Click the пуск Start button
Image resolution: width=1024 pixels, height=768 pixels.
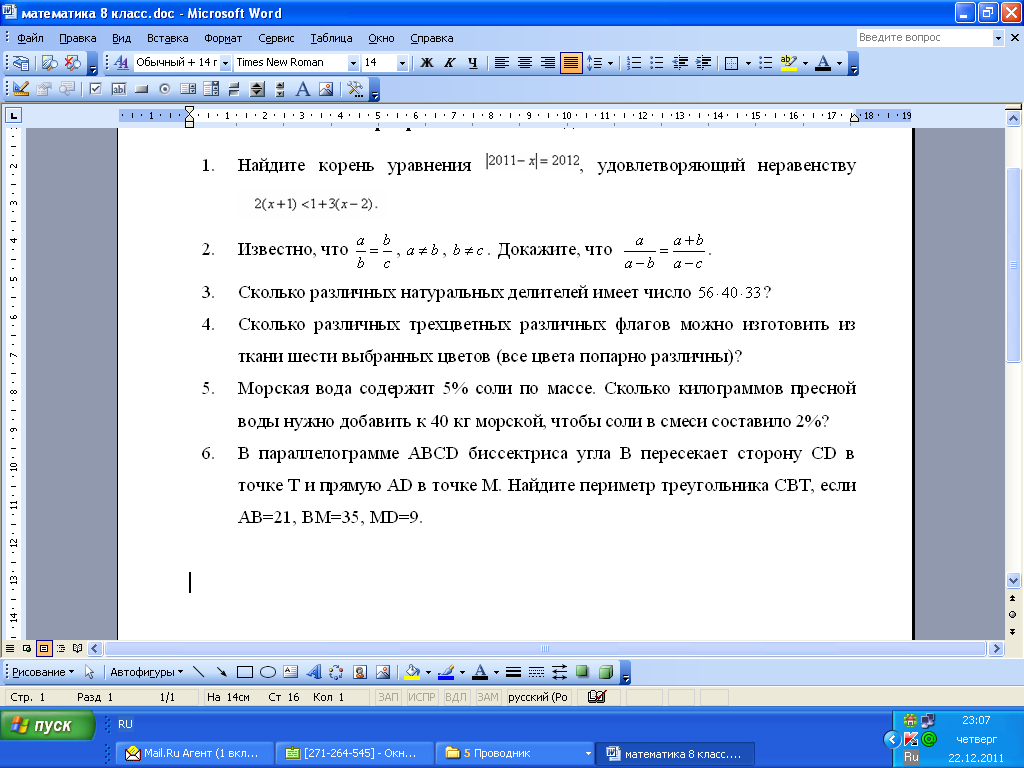click(x=48, y=726)
